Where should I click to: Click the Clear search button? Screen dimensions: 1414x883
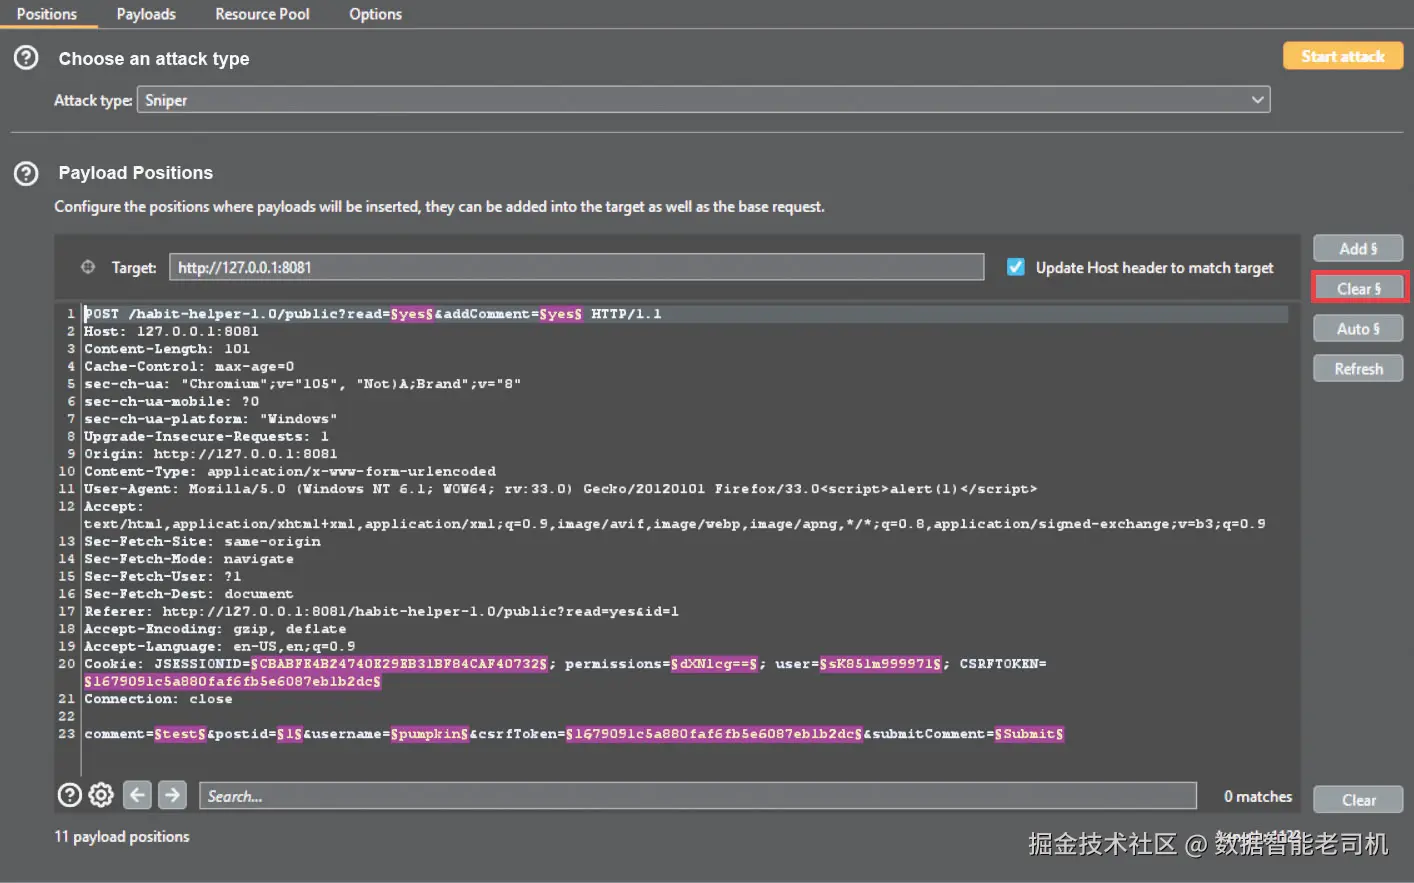pos(1358,800)
